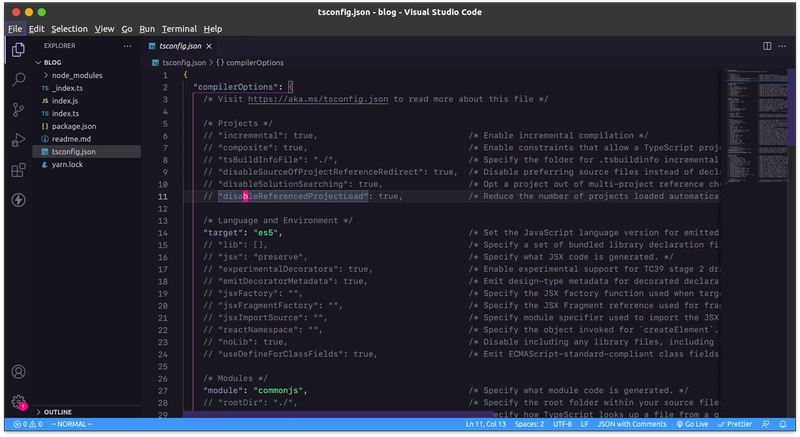
Task: Open the Explorer views and more actions ellipsis
Action: [127, 46]
